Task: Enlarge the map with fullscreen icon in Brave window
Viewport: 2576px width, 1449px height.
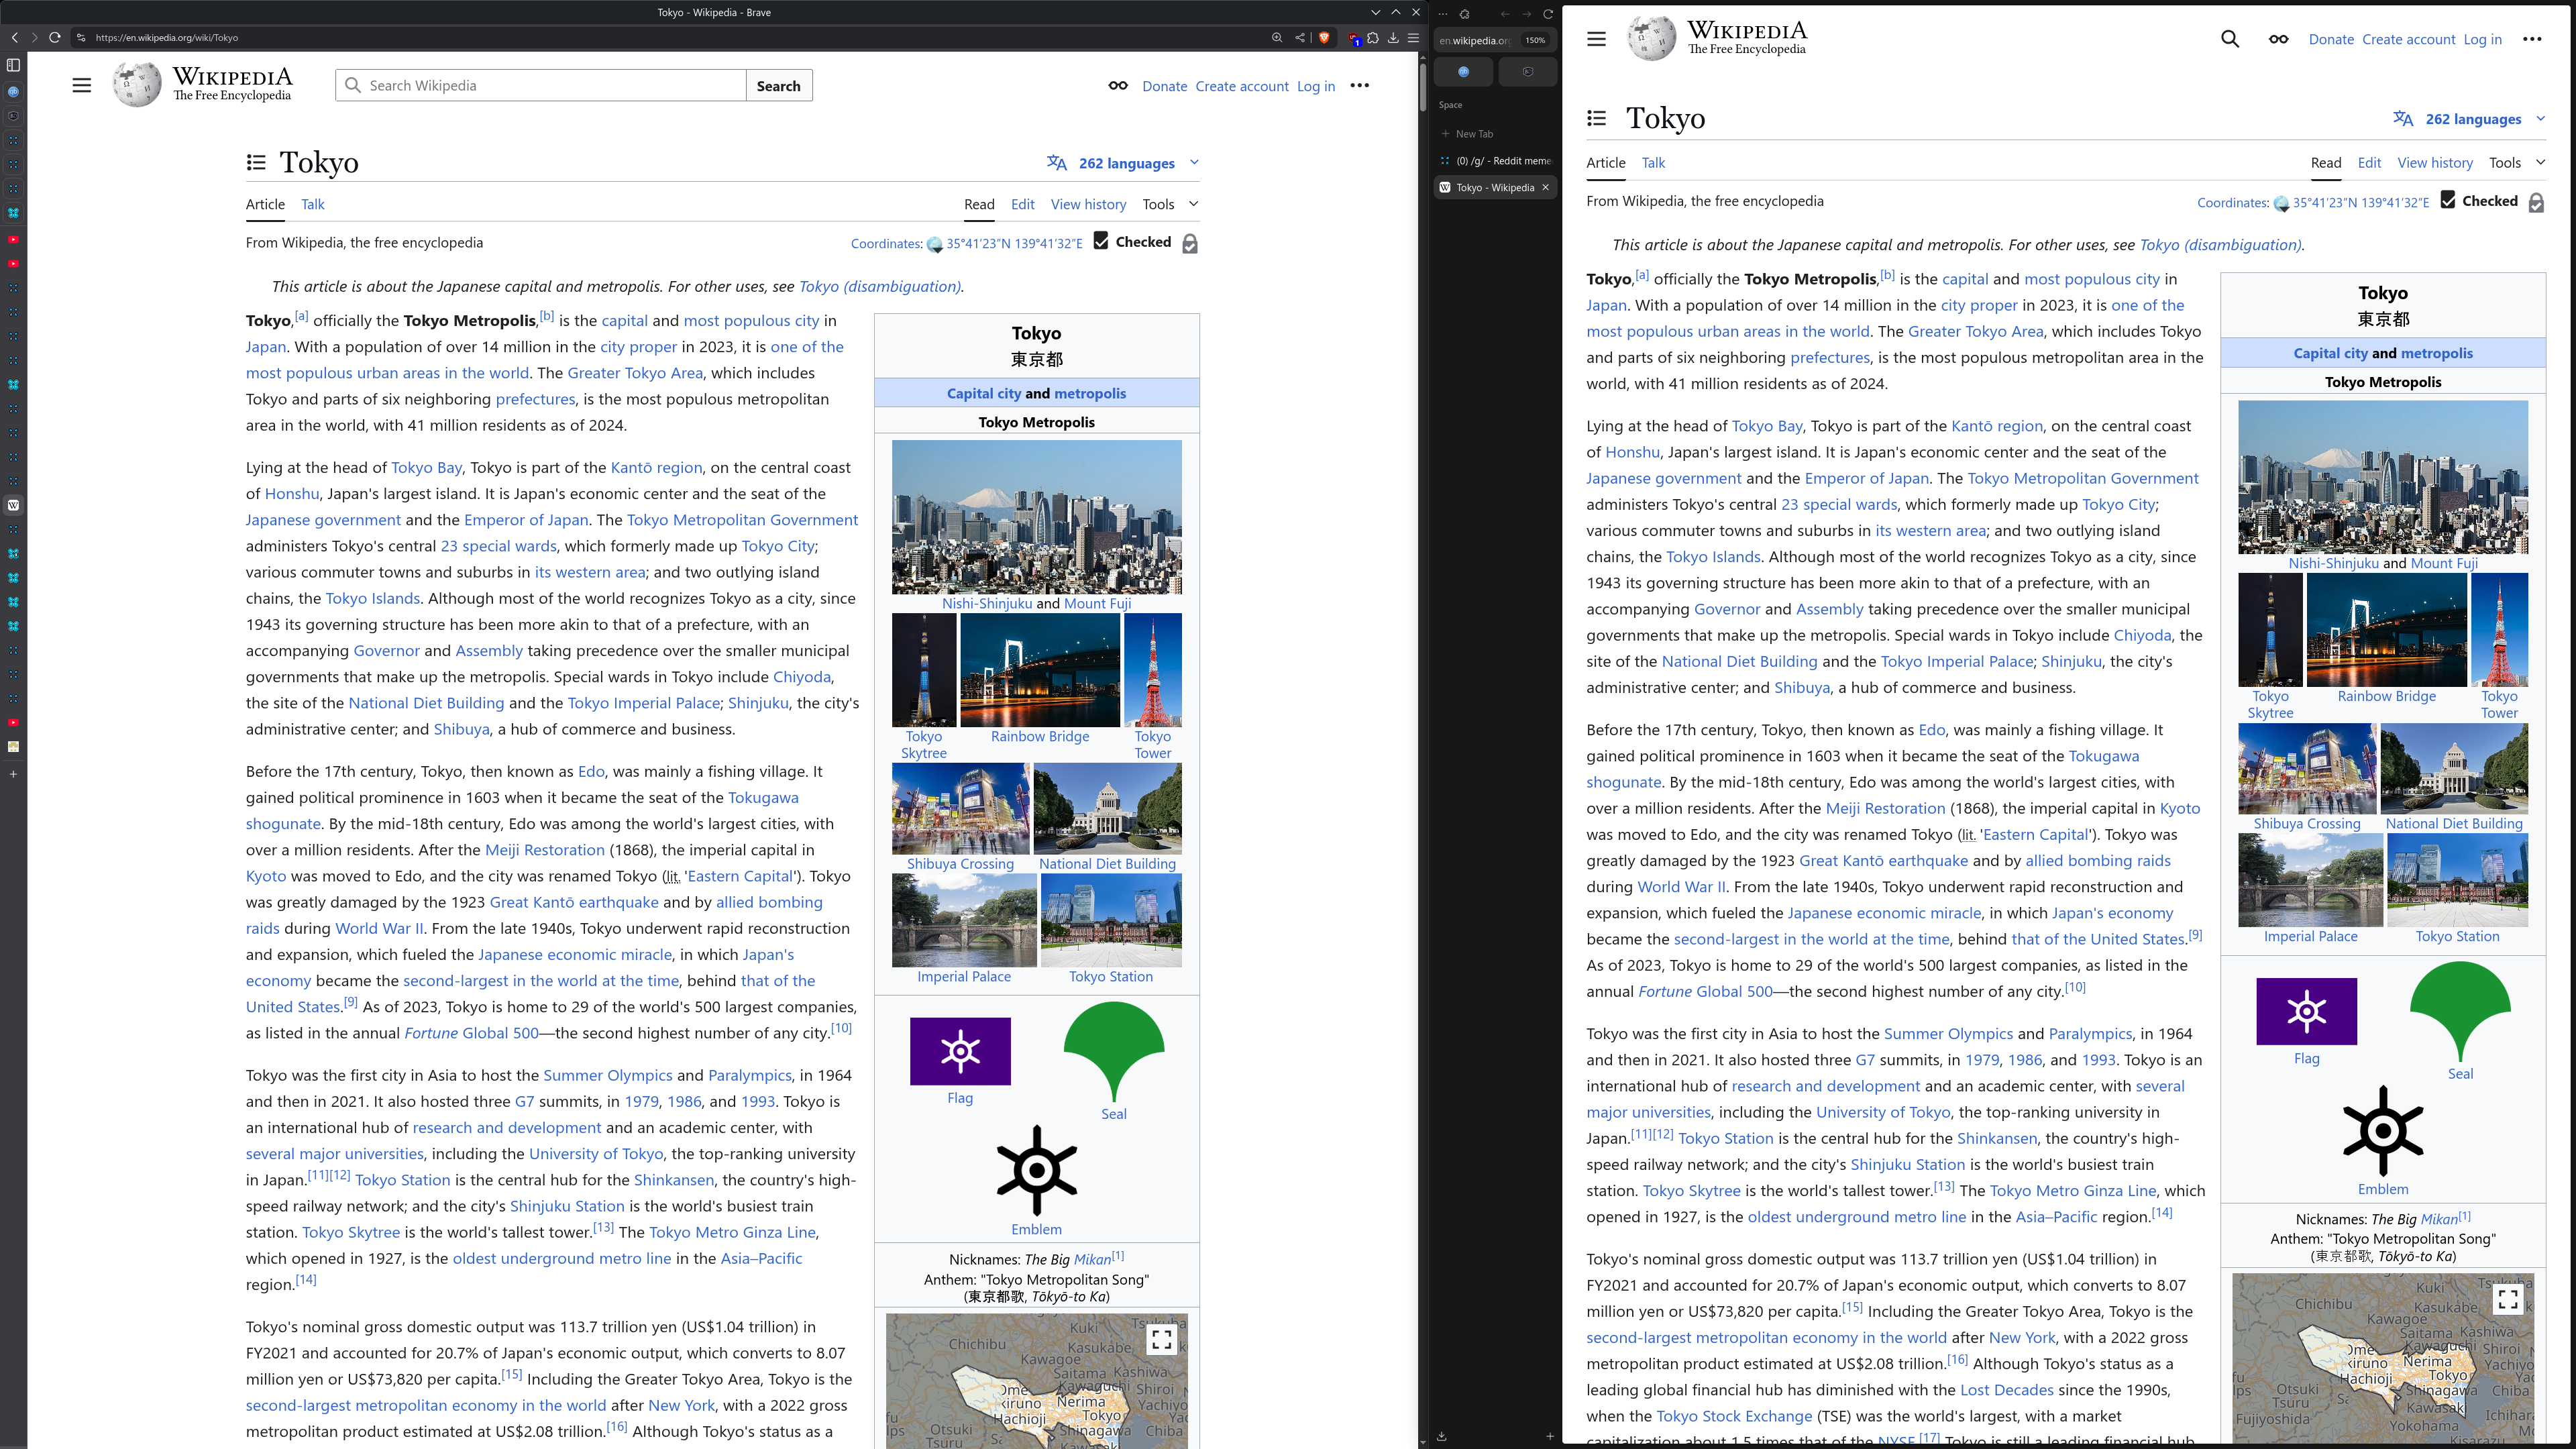Action: click(1161, 1339)
